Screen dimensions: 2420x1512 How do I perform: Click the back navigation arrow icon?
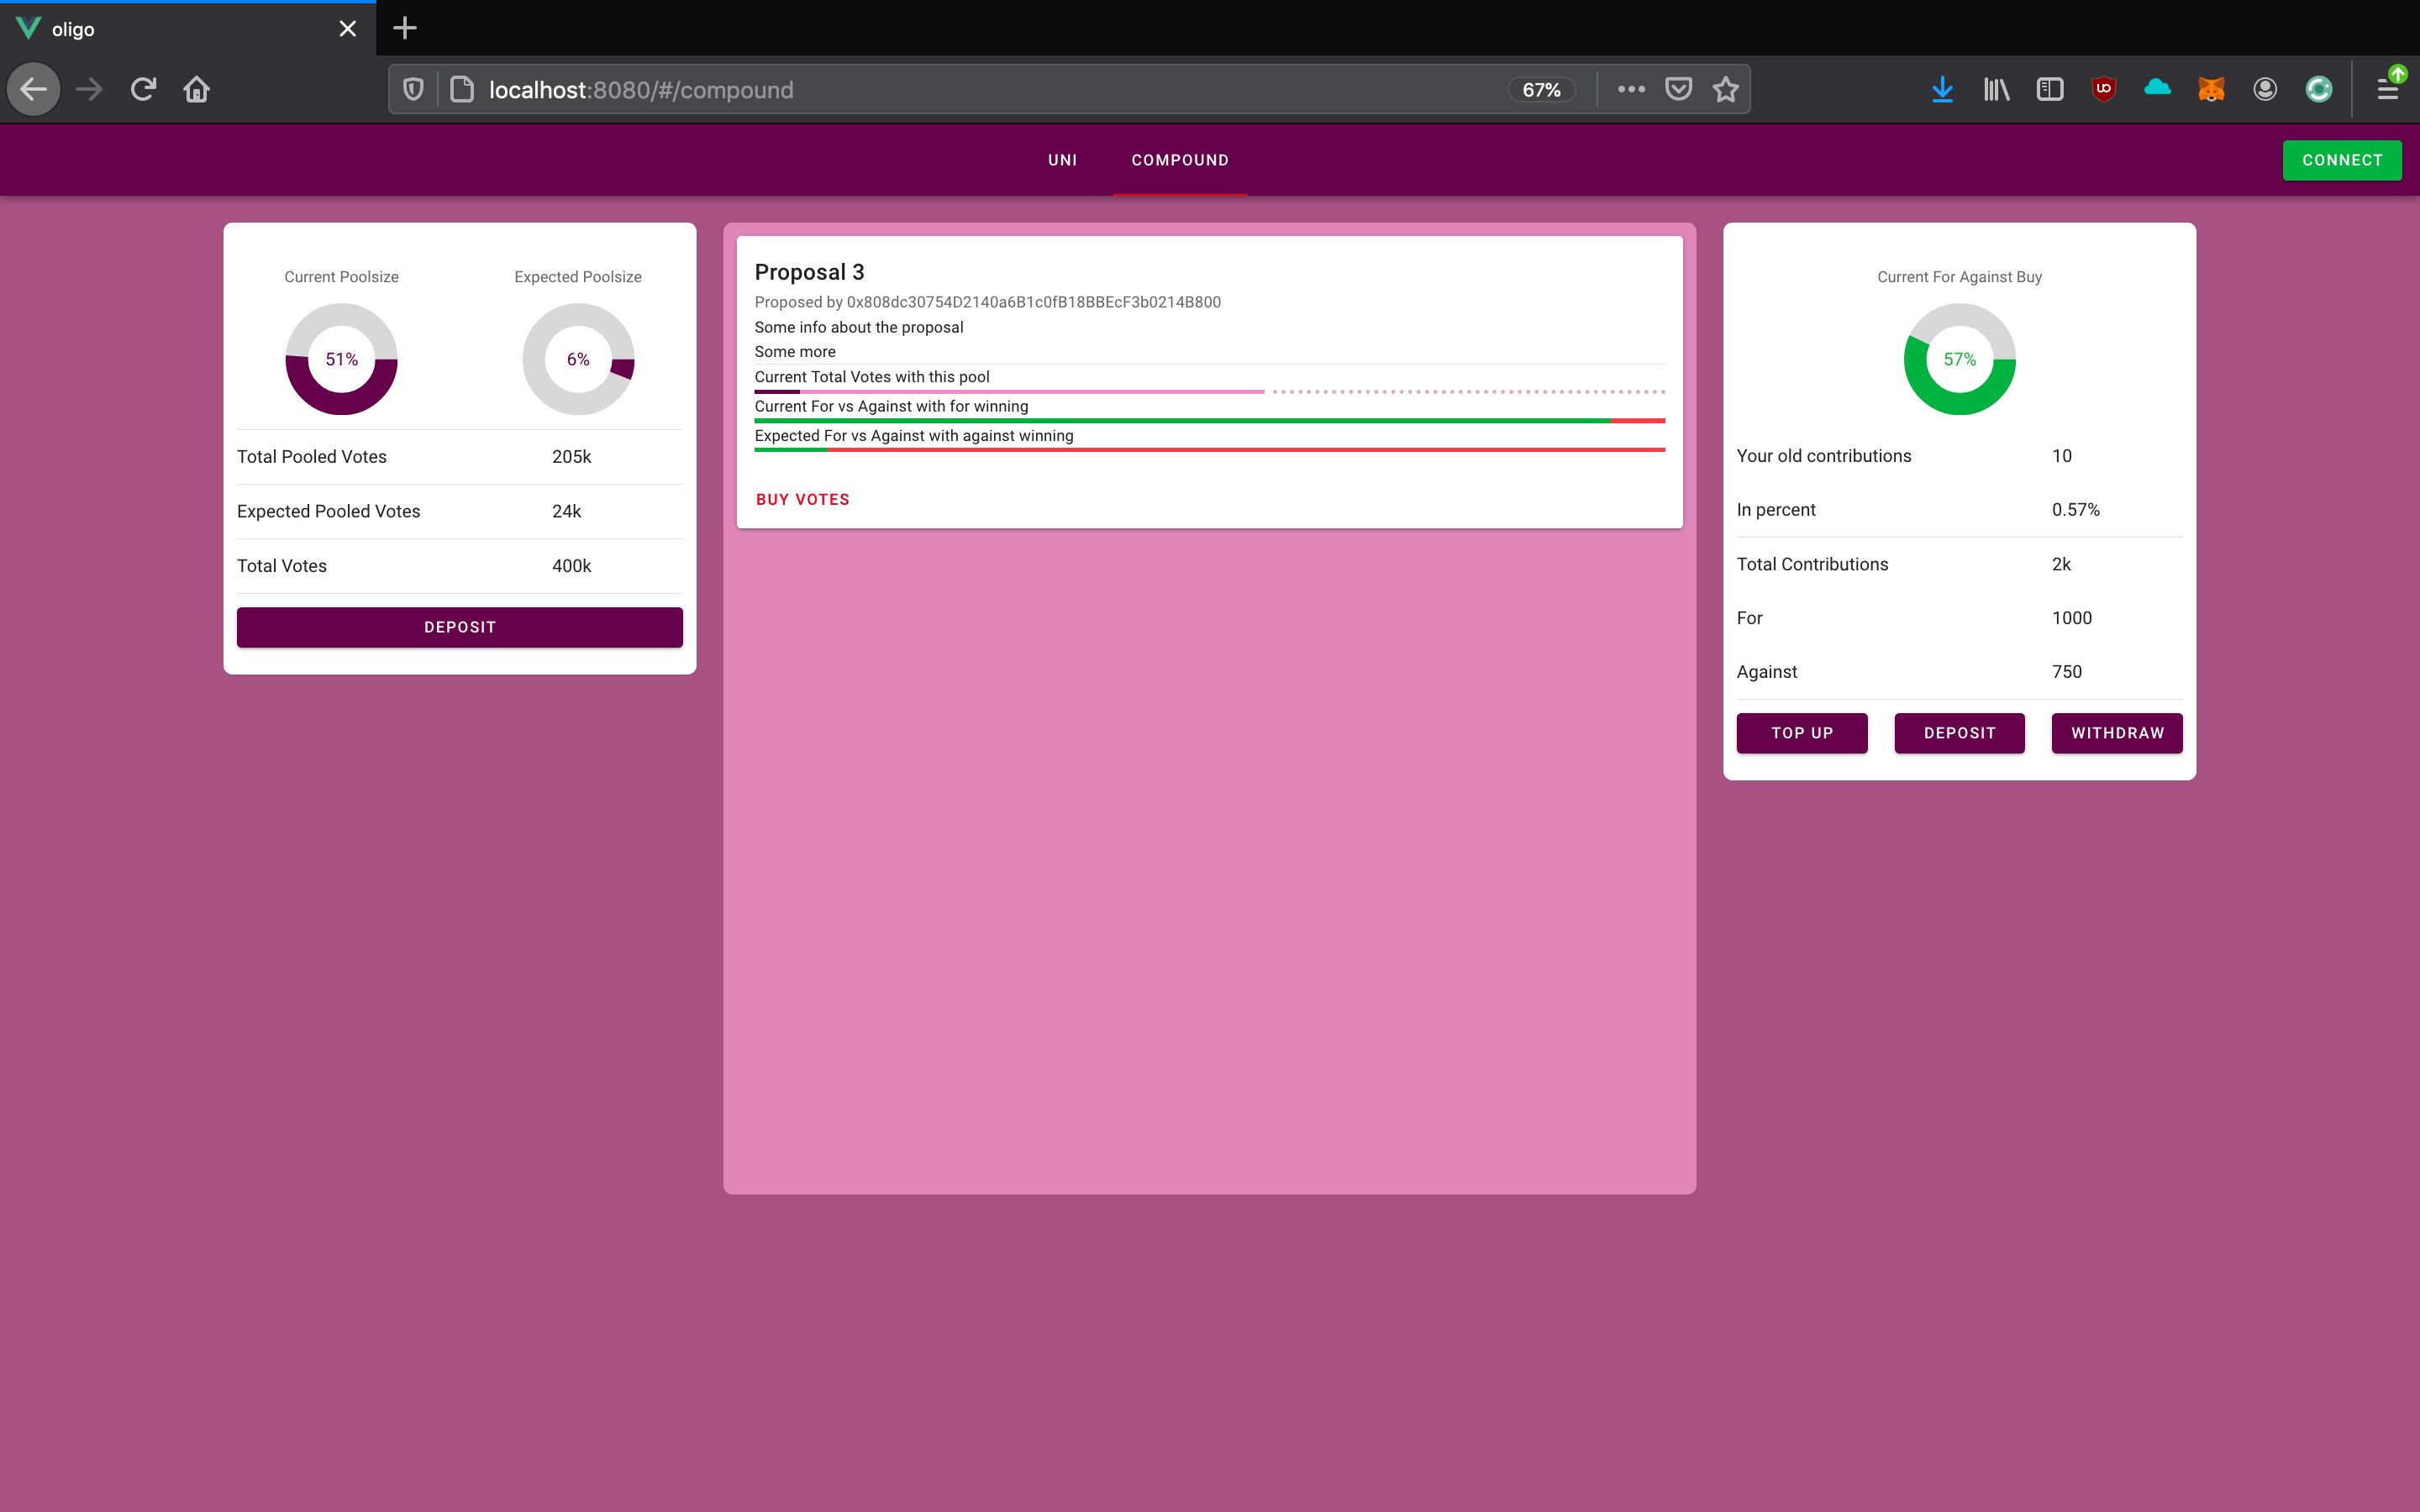click(x=34, y=89)
